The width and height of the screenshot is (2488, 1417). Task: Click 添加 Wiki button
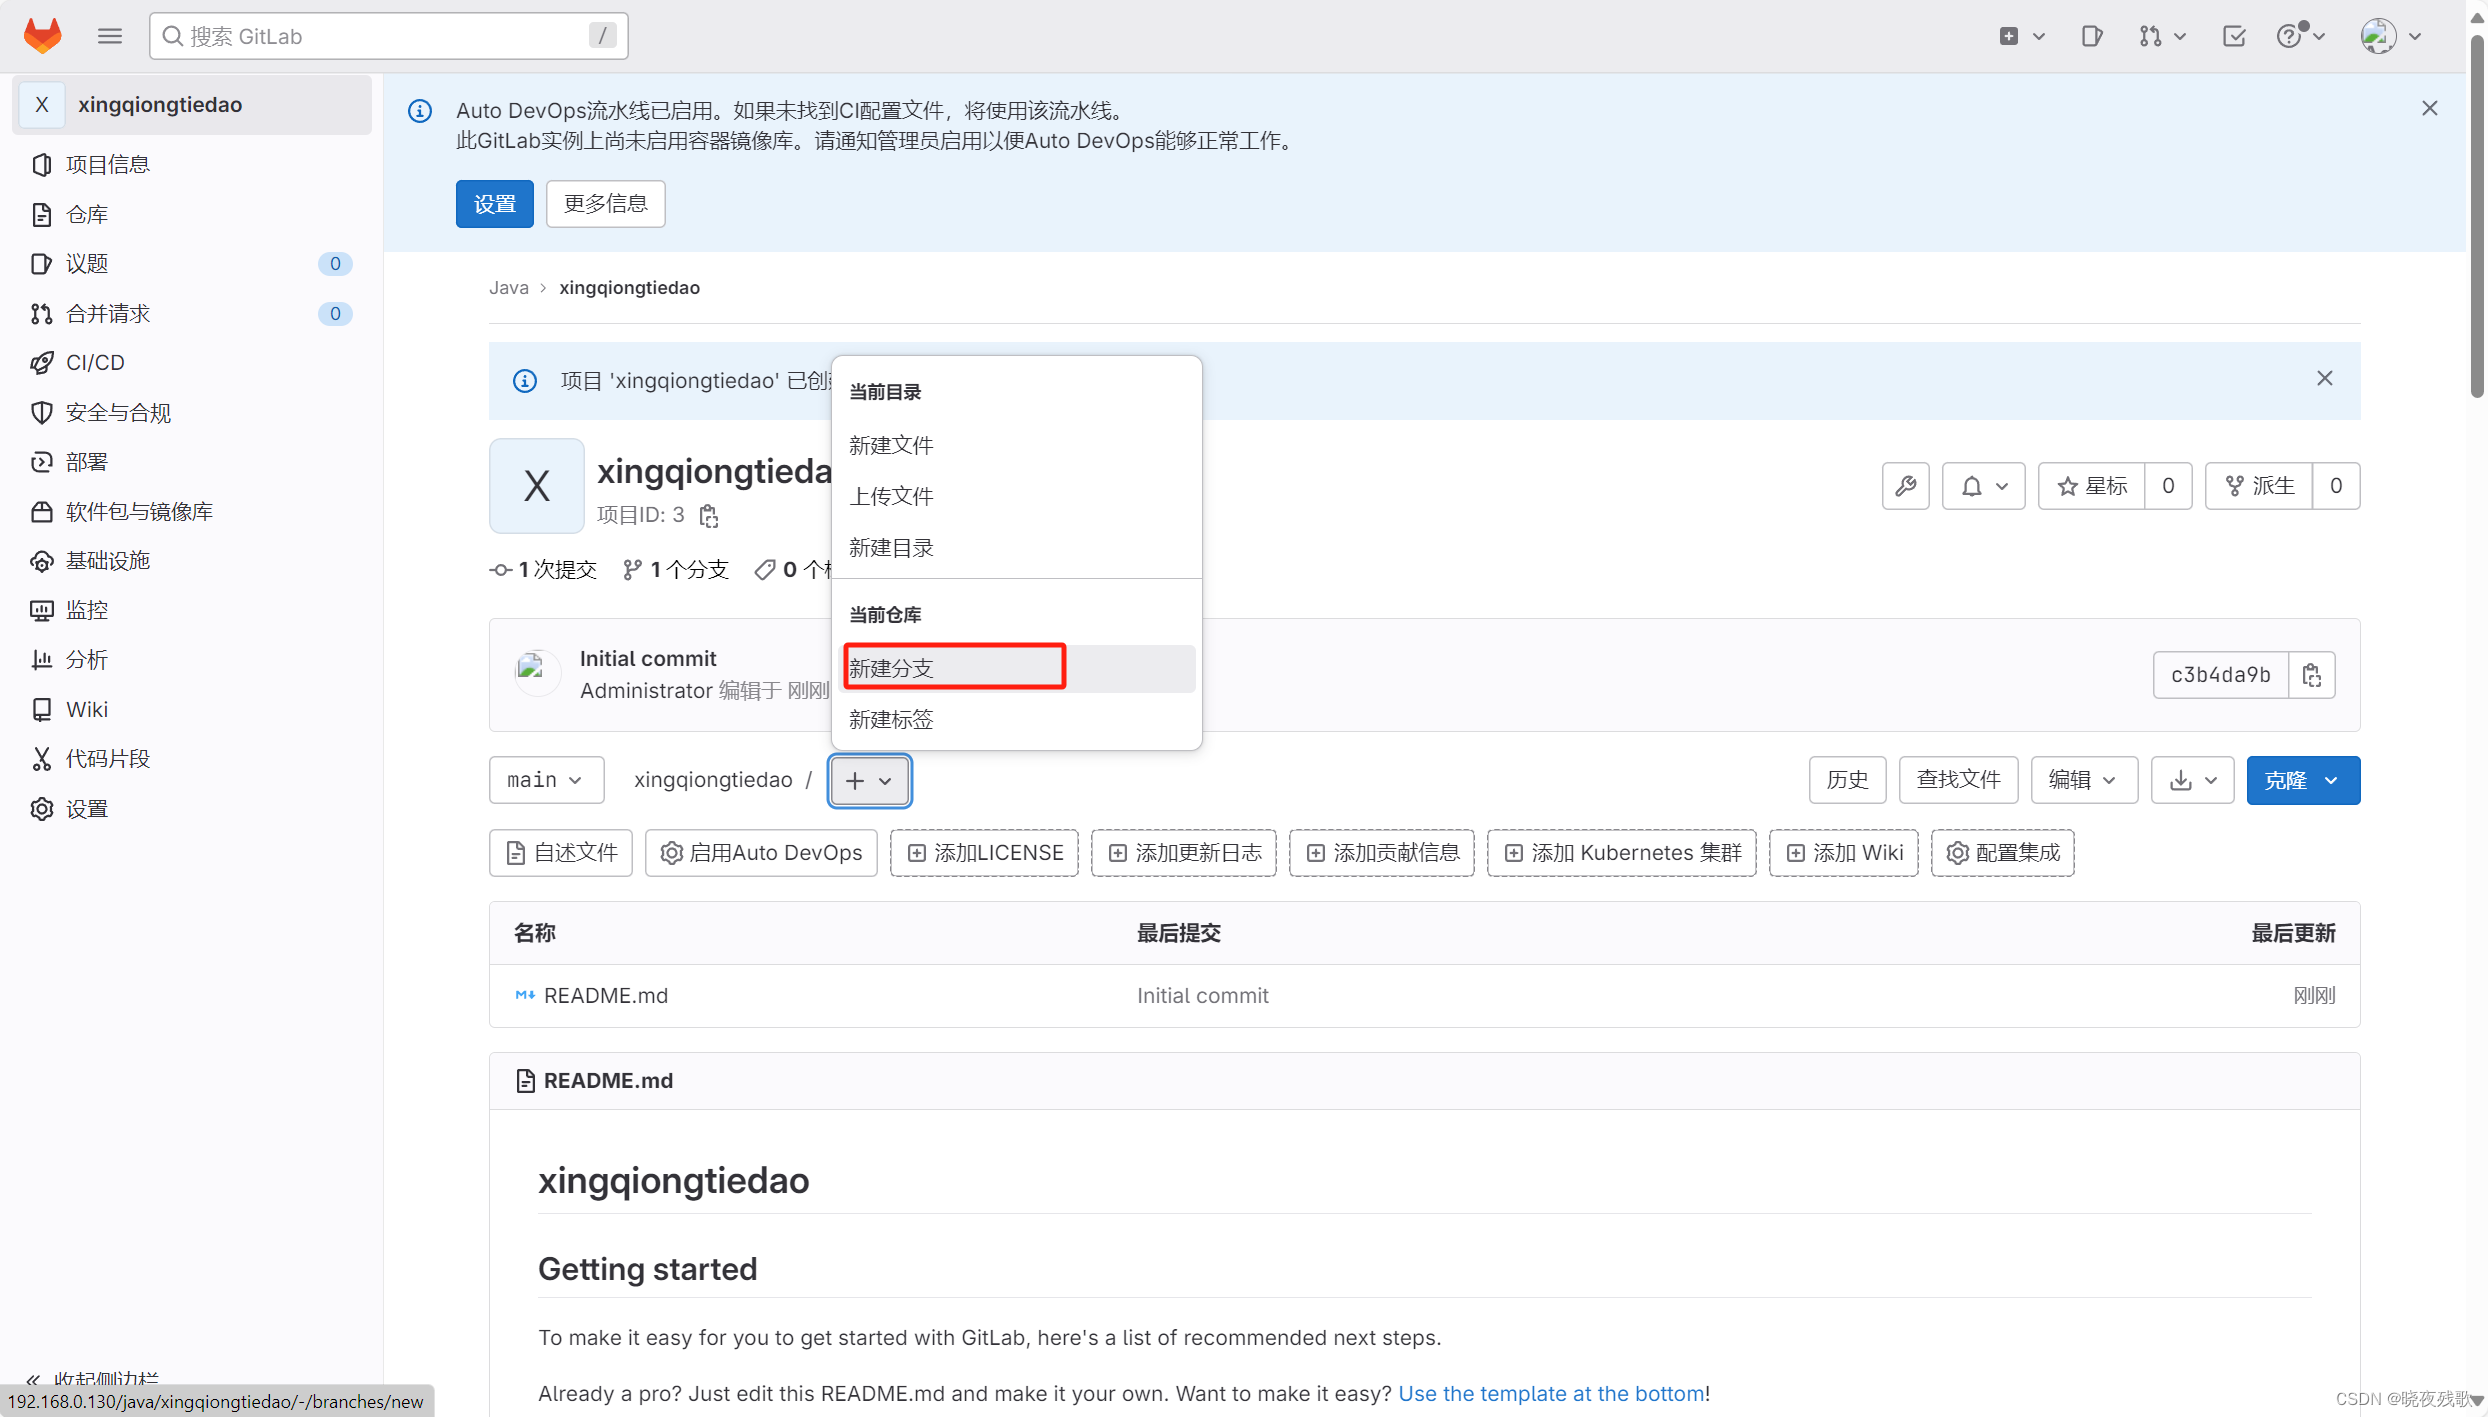coord(1844,853)
